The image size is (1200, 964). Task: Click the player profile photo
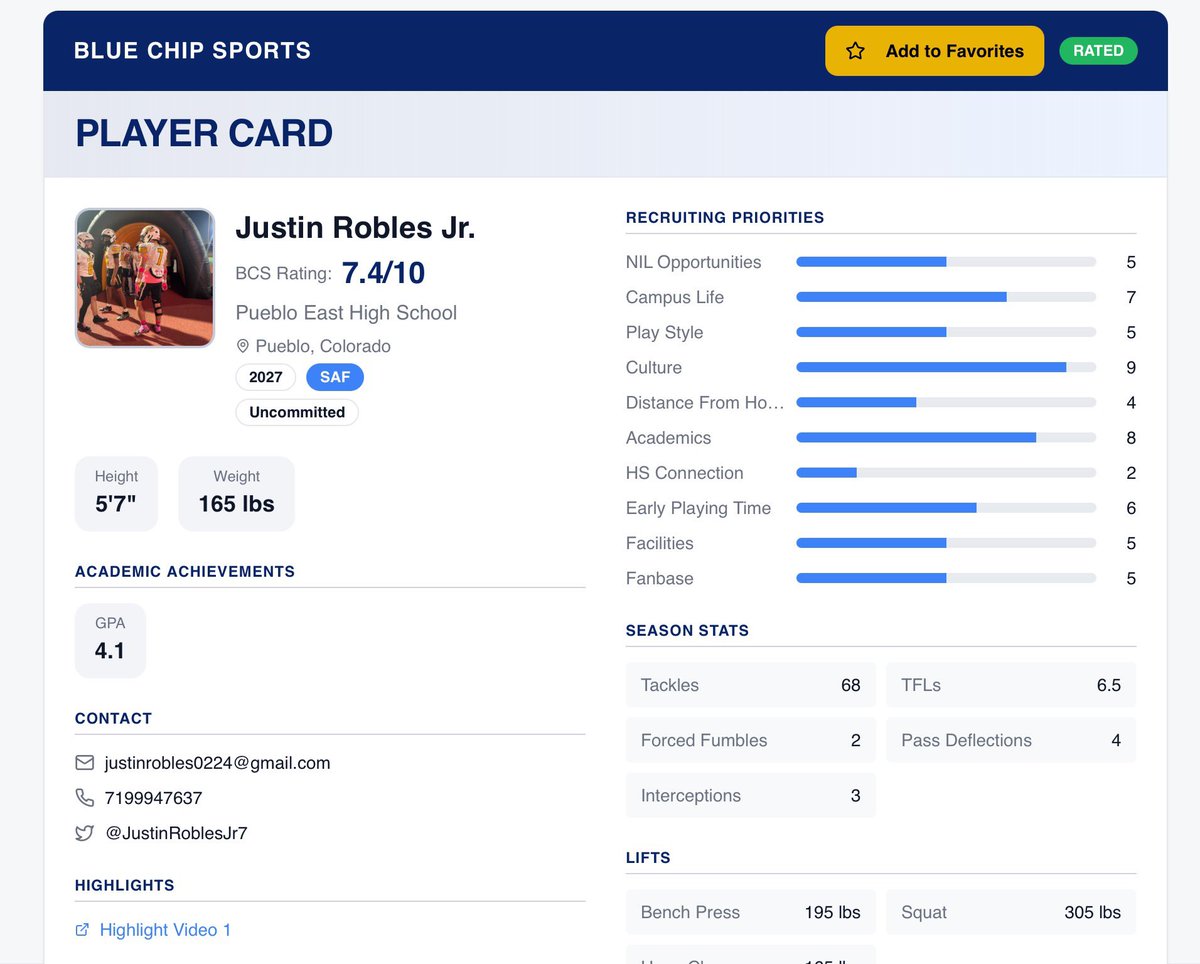click(145, 278)
